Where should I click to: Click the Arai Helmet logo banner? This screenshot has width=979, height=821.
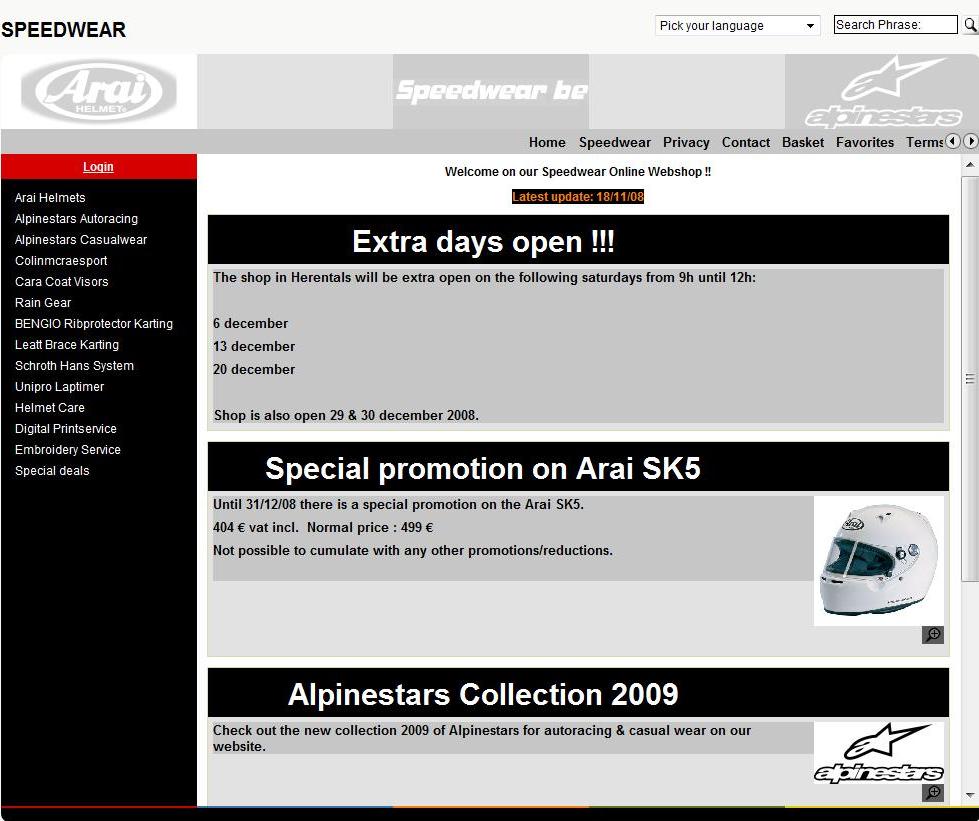tap(99, 91)
